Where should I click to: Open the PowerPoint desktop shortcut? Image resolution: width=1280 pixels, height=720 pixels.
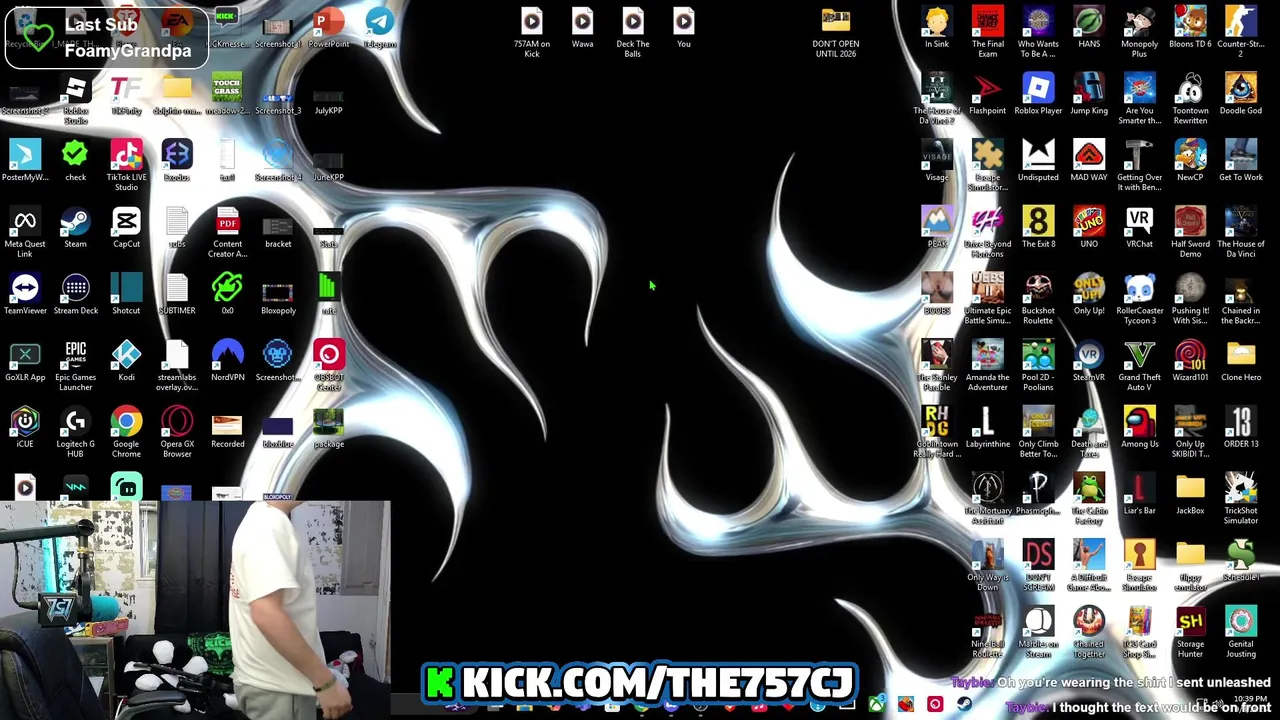(x=328, y=28)
